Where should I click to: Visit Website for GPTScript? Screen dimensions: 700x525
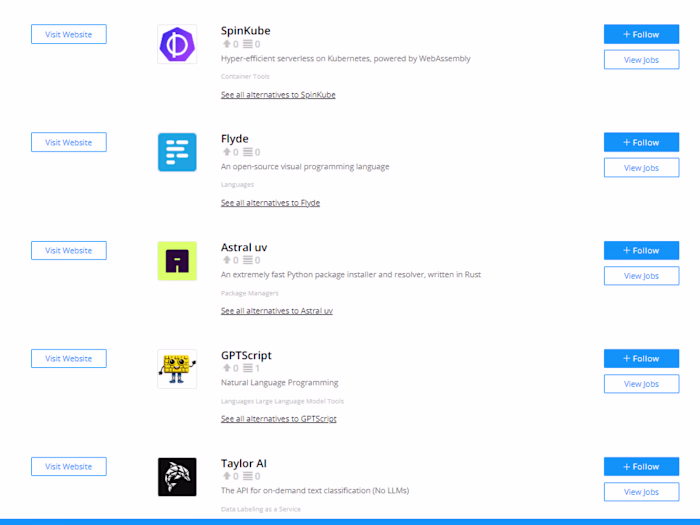(x=69, y=358)
